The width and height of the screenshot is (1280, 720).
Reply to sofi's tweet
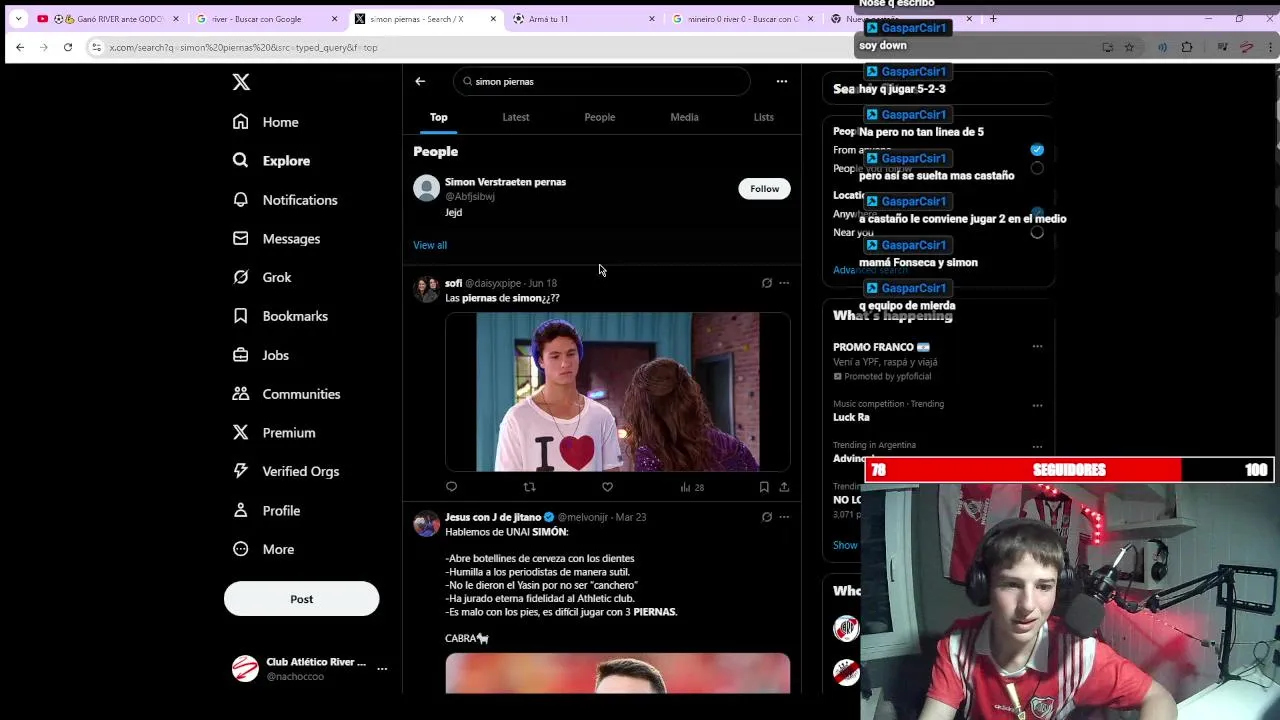(451, 487)
